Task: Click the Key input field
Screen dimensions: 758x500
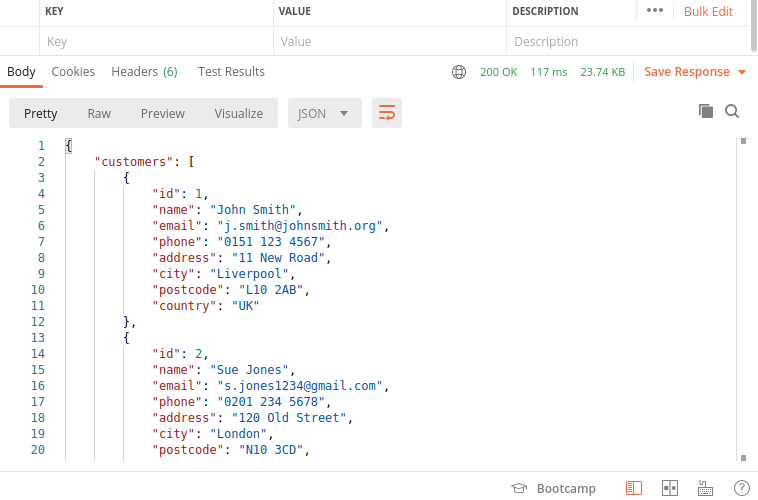Action: coord(155,42)
